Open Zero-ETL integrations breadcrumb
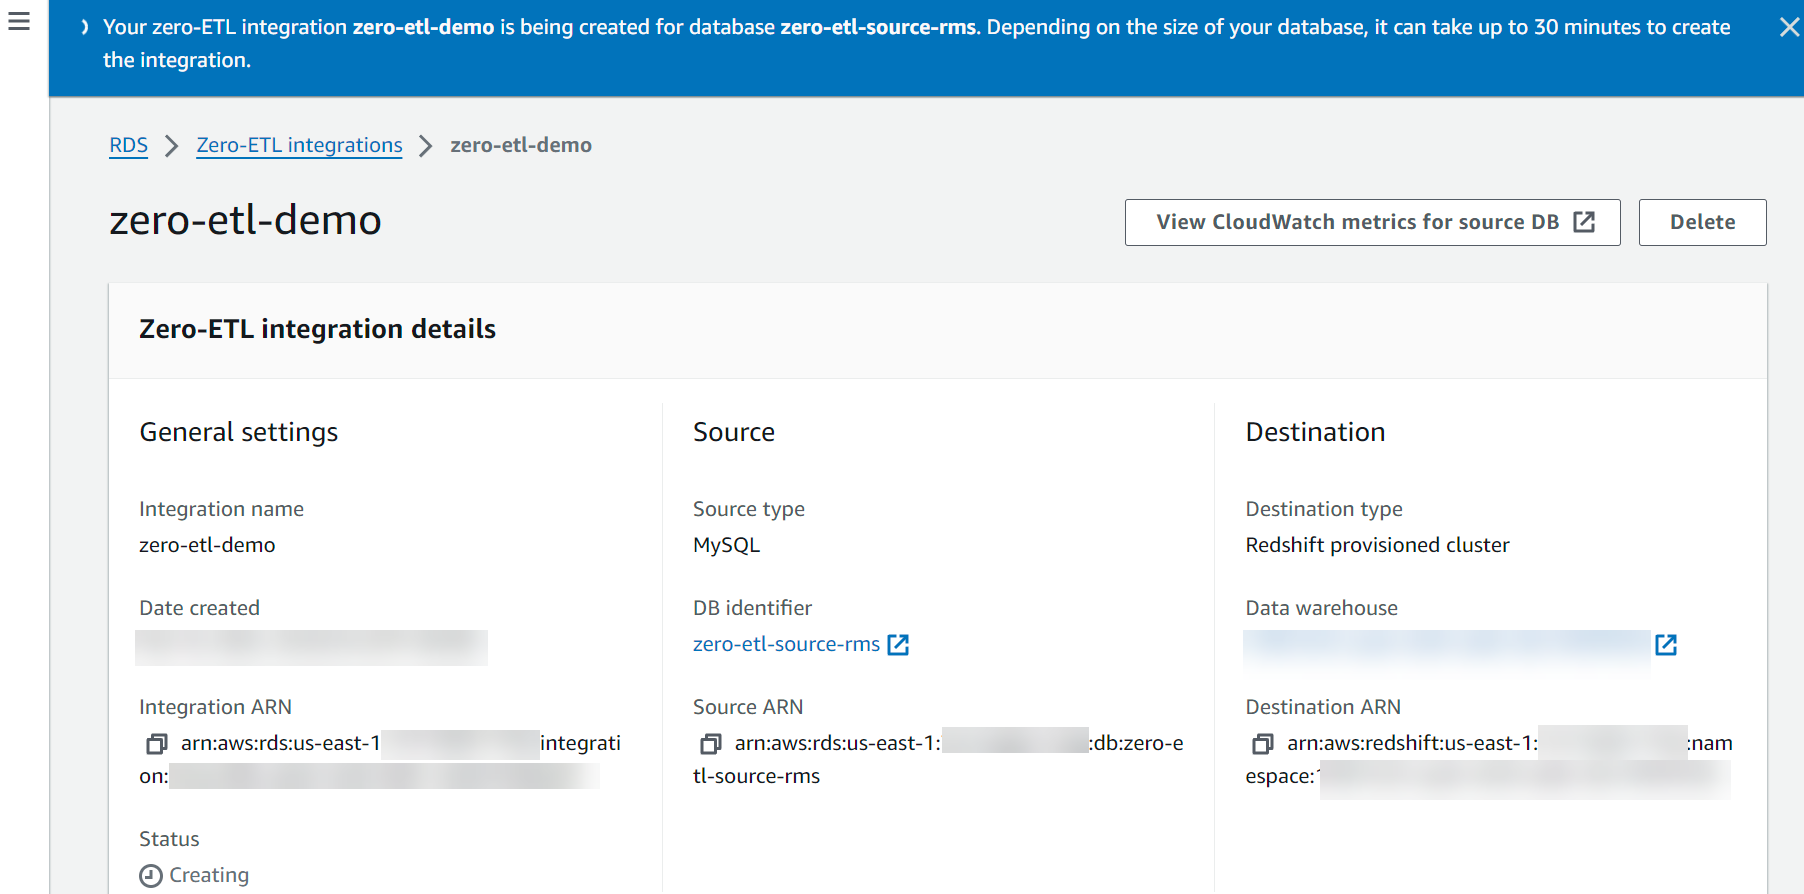 click(x=299, y=145)
